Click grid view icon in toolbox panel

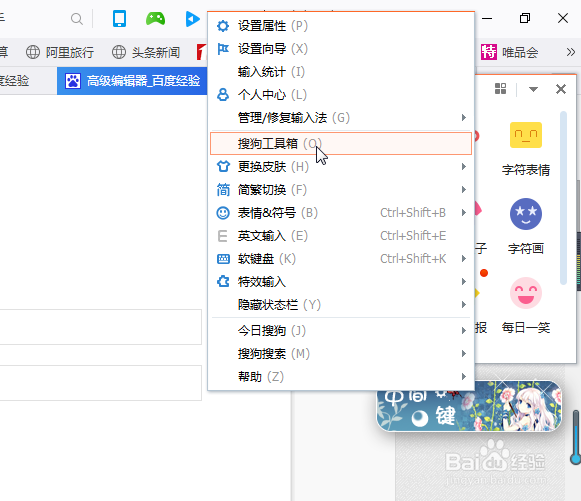[x=500, y=89]
